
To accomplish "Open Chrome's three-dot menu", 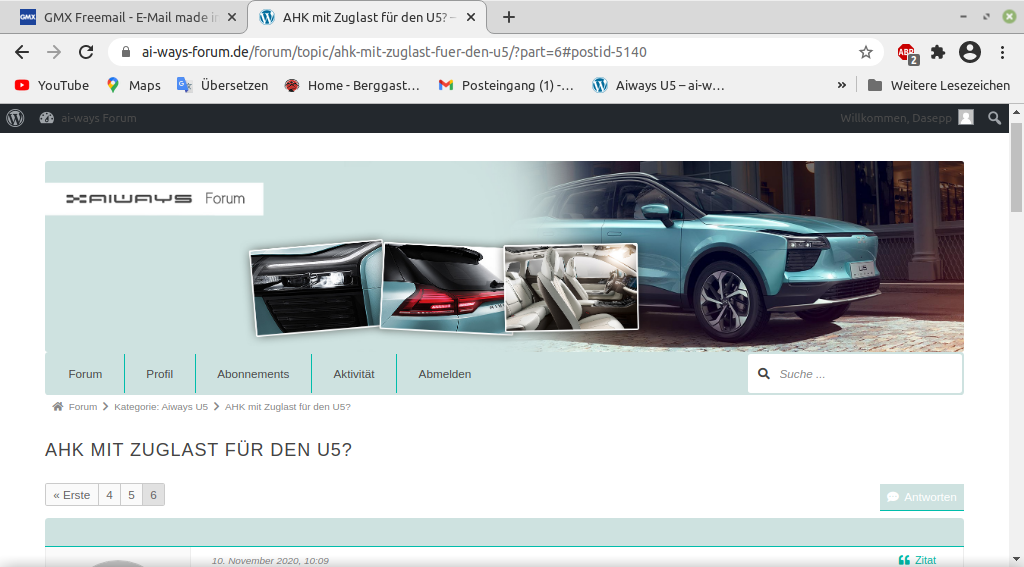I will (x=1002, y=52).
